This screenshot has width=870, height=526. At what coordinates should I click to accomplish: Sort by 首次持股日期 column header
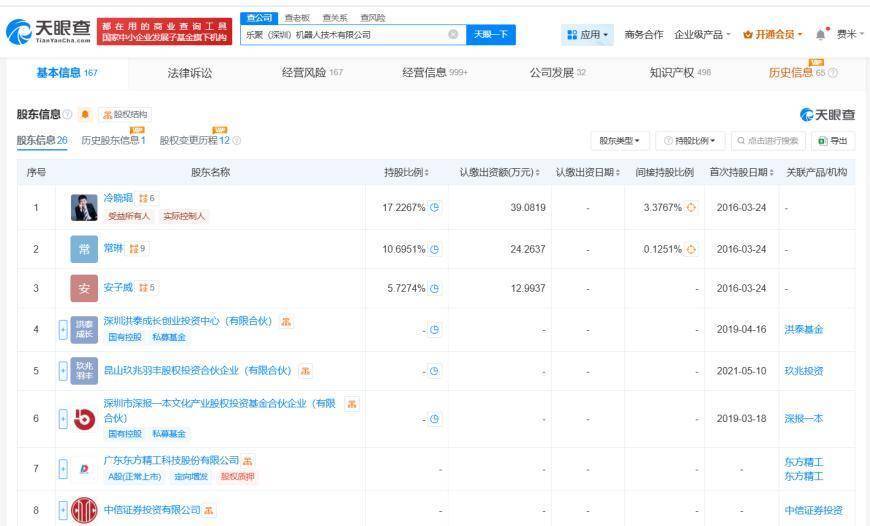coord(742,173)
